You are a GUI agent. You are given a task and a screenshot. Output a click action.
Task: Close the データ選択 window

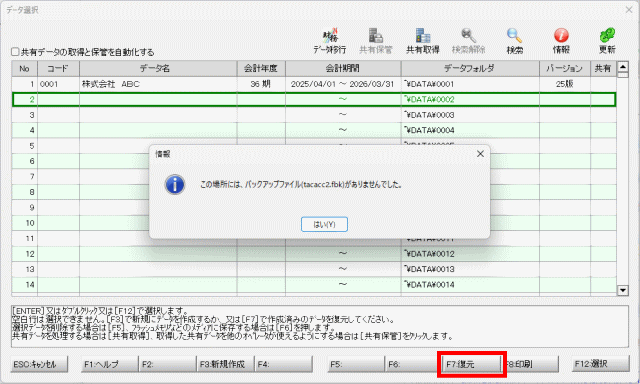(629, 9)
